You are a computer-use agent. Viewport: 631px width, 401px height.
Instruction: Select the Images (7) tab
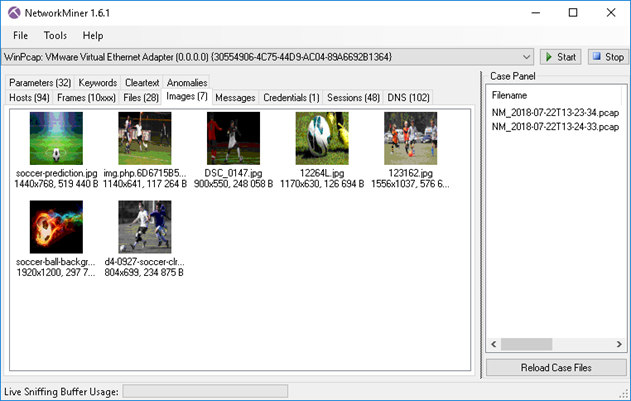coord(187,96)
